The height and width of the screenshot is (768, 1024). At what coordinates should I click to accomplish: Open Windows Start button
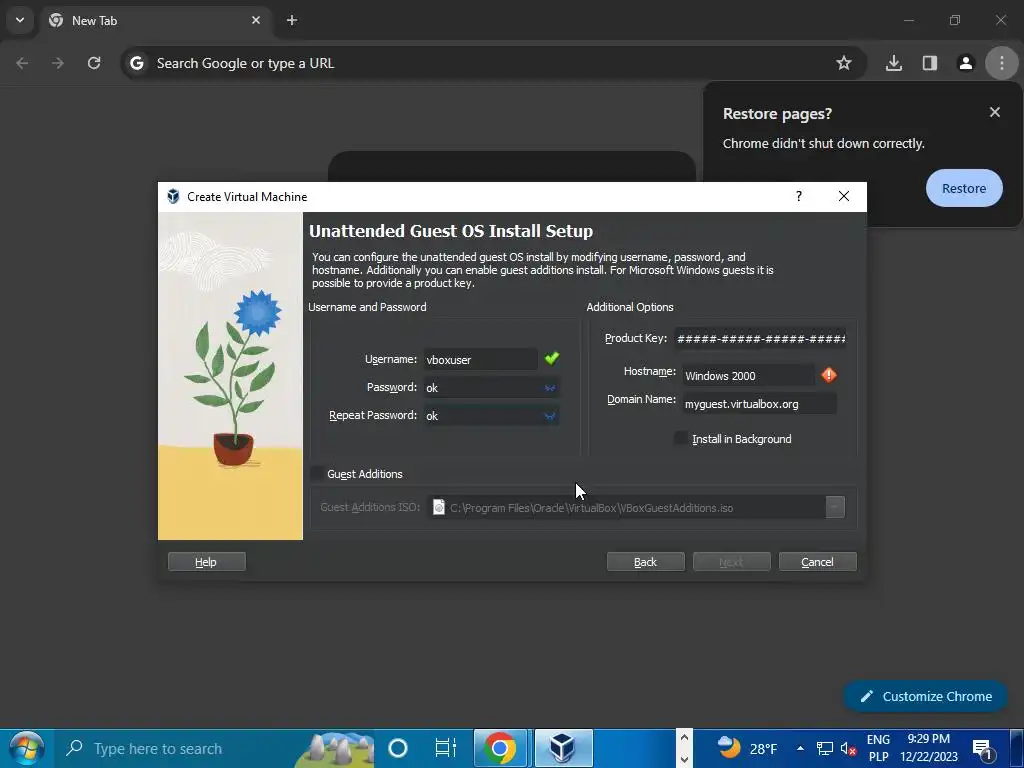(26, 748)
